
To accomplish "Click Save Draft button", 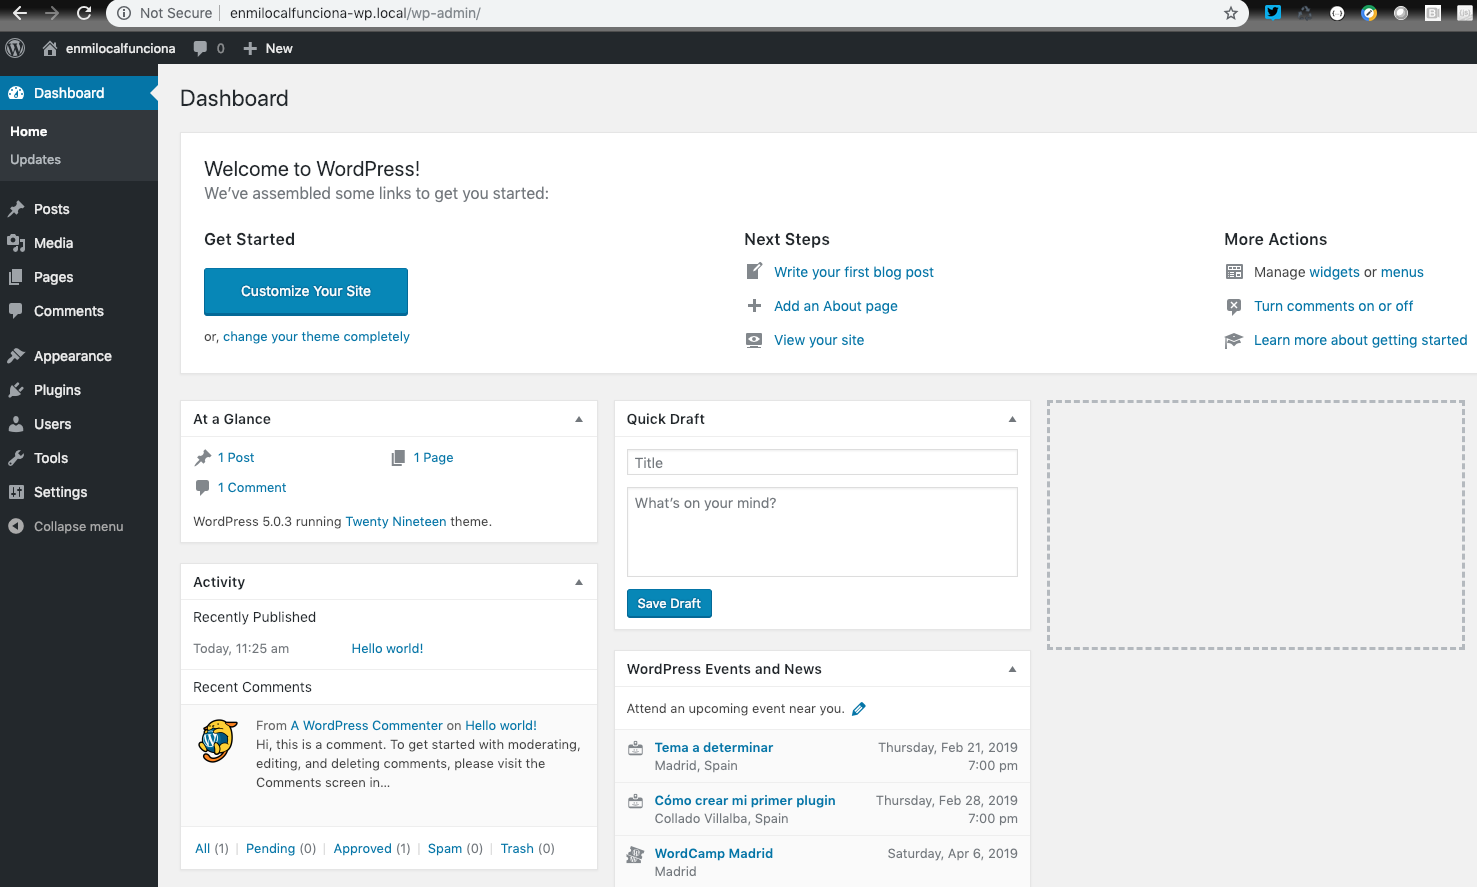I will [669, 603].
